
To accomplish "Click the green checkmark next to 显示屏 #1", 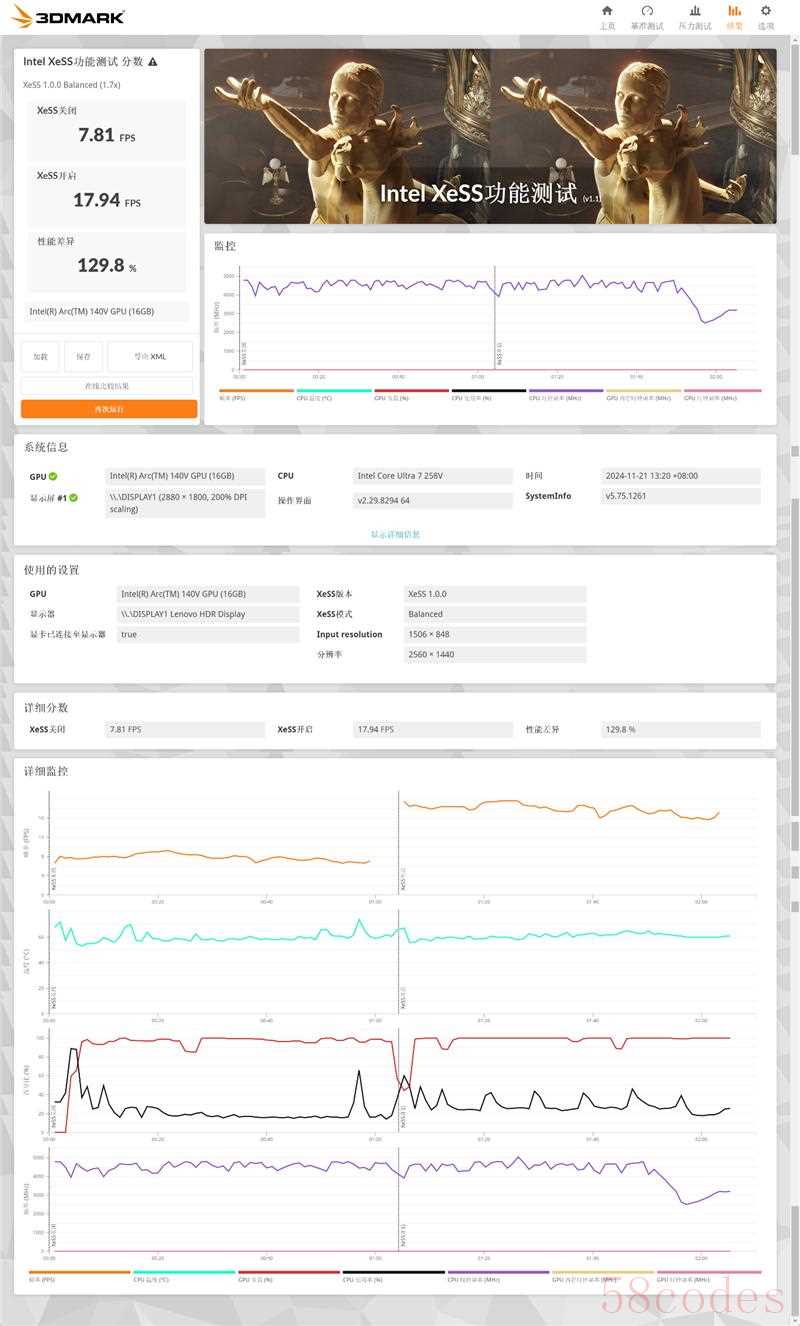I will click(73, 497).
